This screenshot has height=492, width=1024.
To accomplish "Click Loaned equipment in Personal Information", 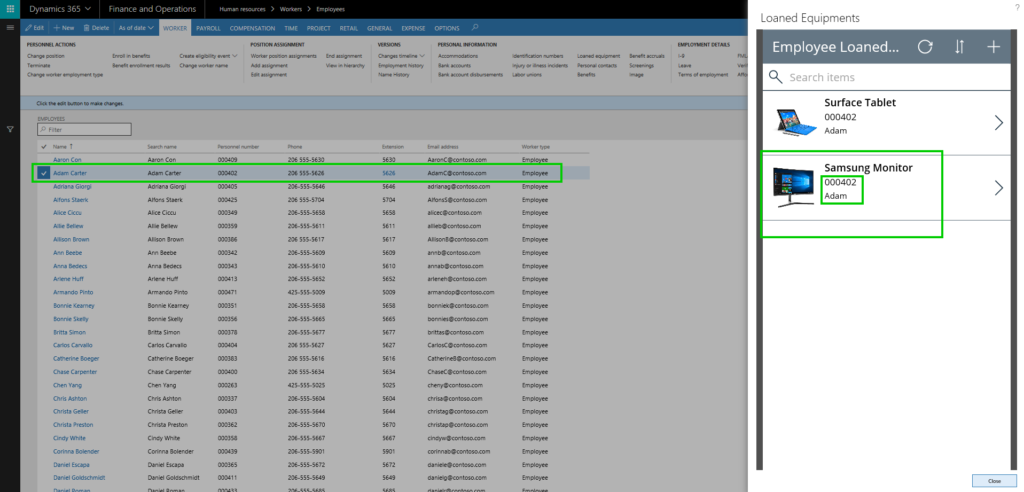I will pyautogui.click(x=598, y=56).
